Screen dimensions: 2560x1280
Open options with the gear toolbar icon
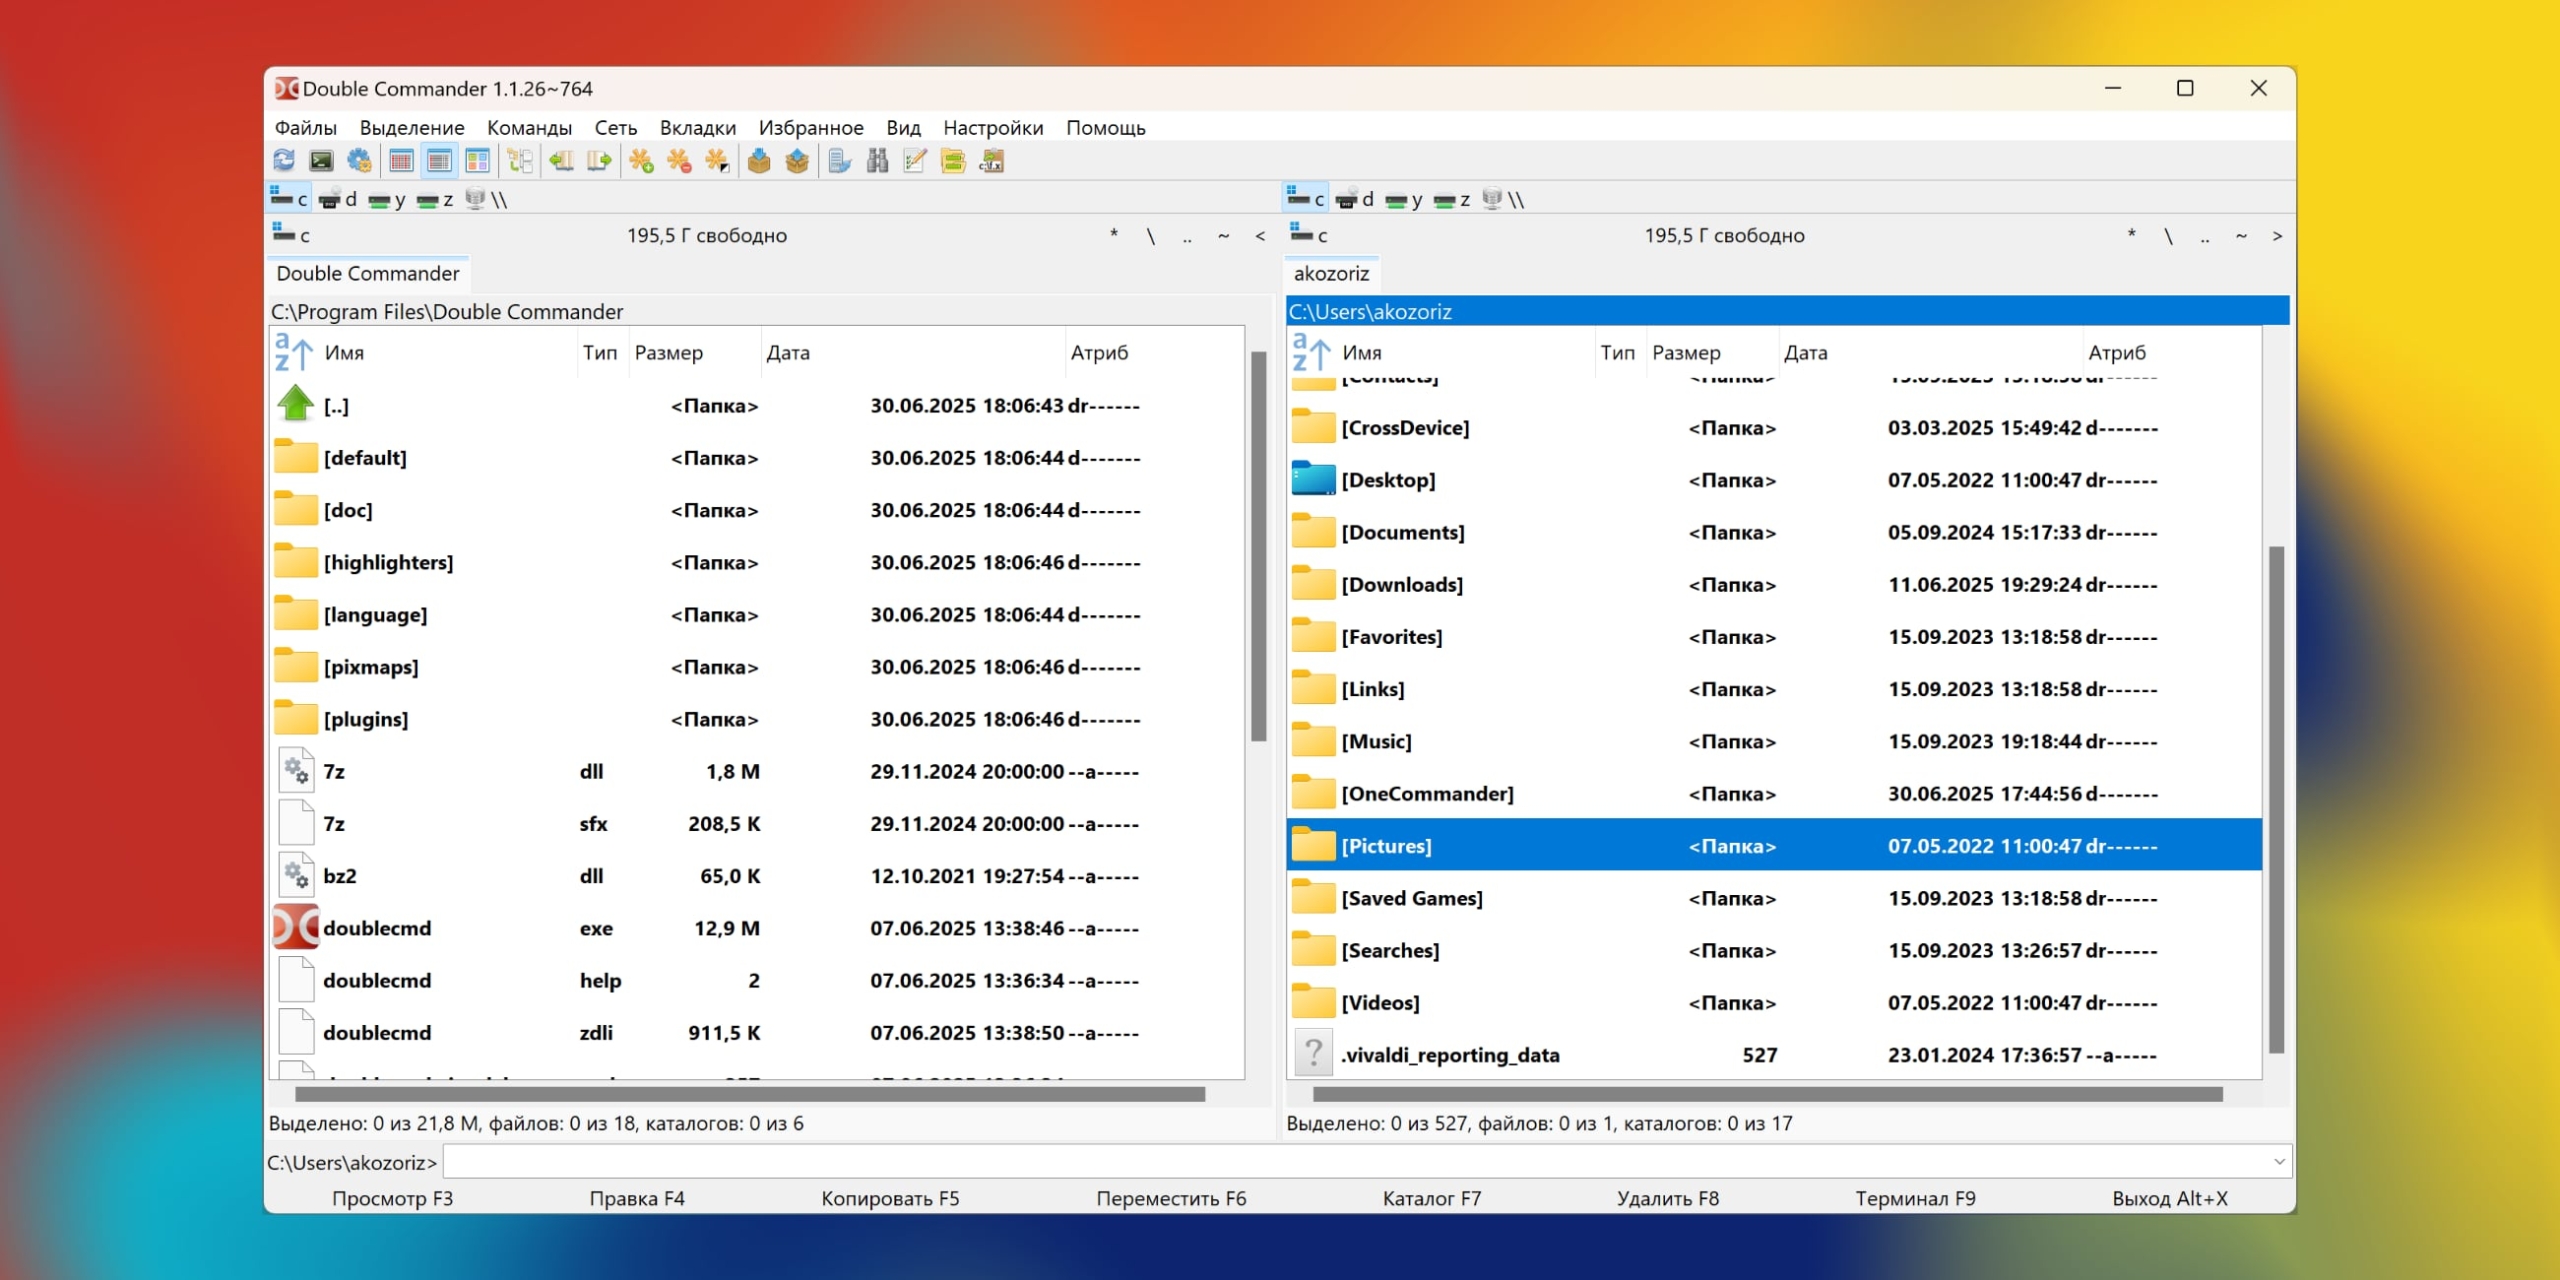tap(359, 161)
